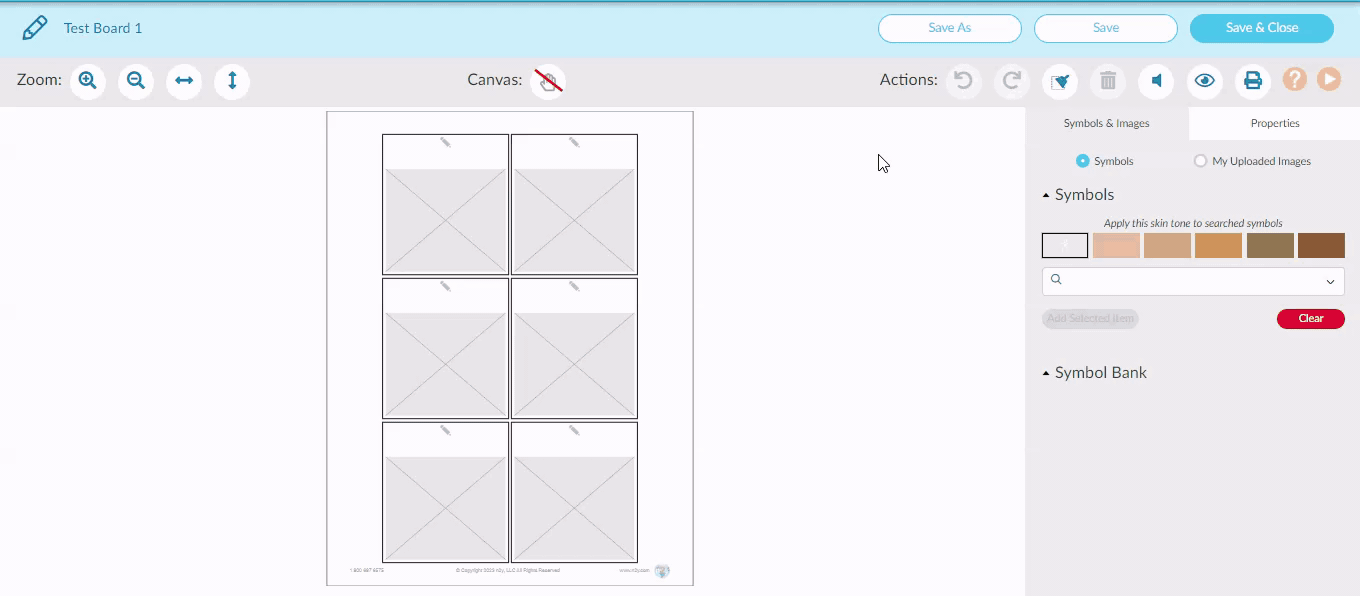Click the logo icon in page footer
This screenshot has width=1360, height=596.
pyautogui.click(x=661, y=571)
